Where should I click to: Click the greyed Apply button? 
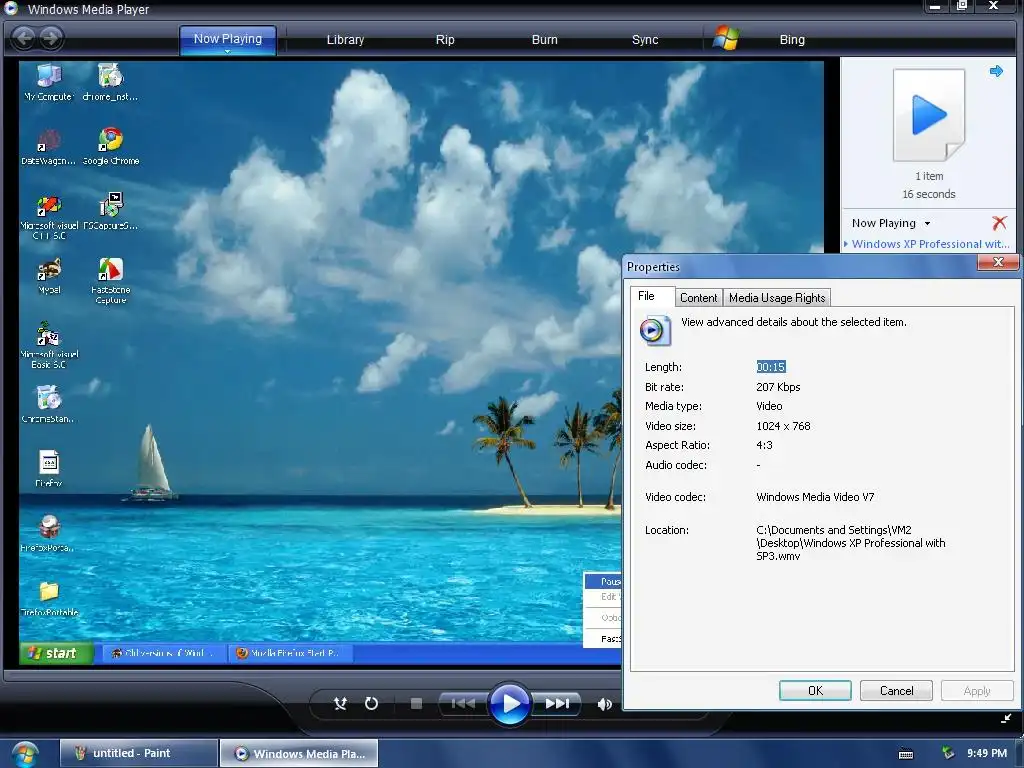(x=977, y=691)
